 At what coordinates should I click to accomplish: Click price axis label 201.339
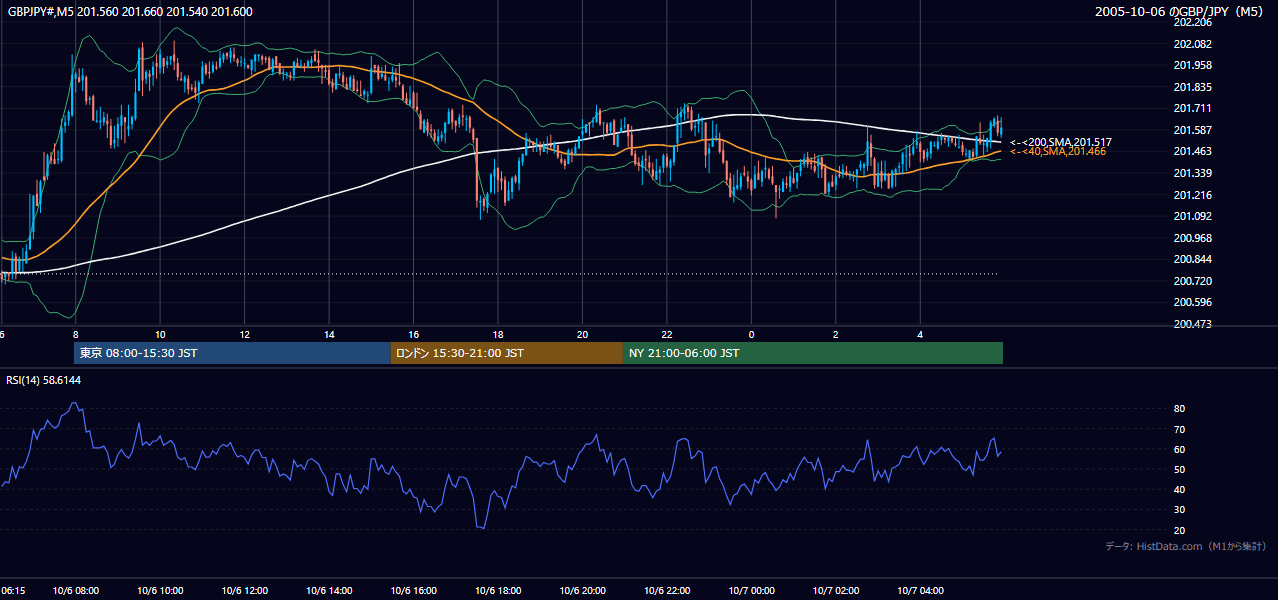coord(1192,173)
